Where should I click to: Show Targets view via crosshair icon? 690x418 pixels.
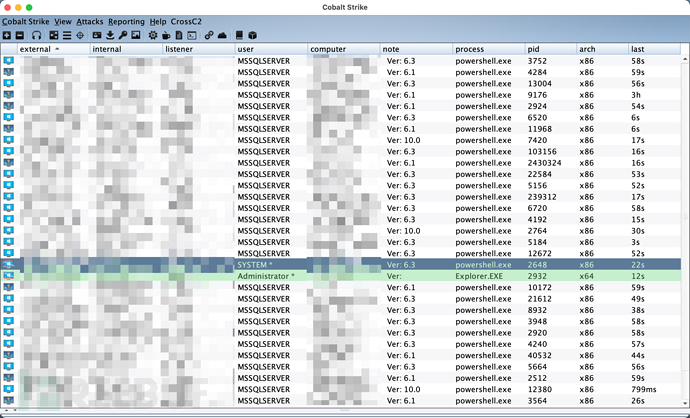coord(80,35)
